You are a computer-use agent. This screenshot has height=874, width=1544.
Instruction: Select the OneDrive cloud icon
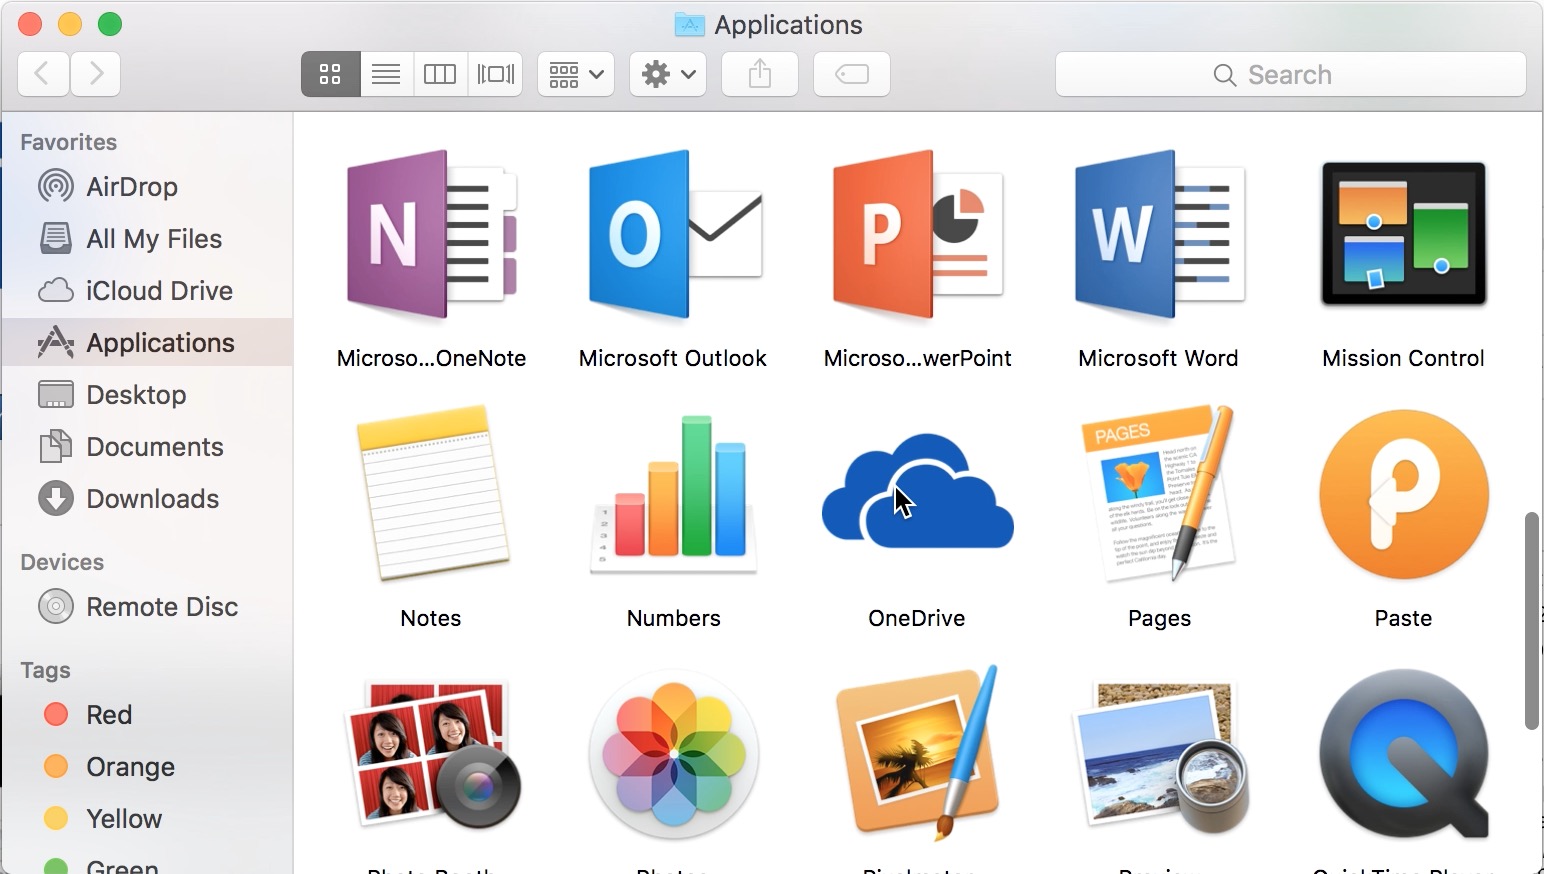[917, 491]
